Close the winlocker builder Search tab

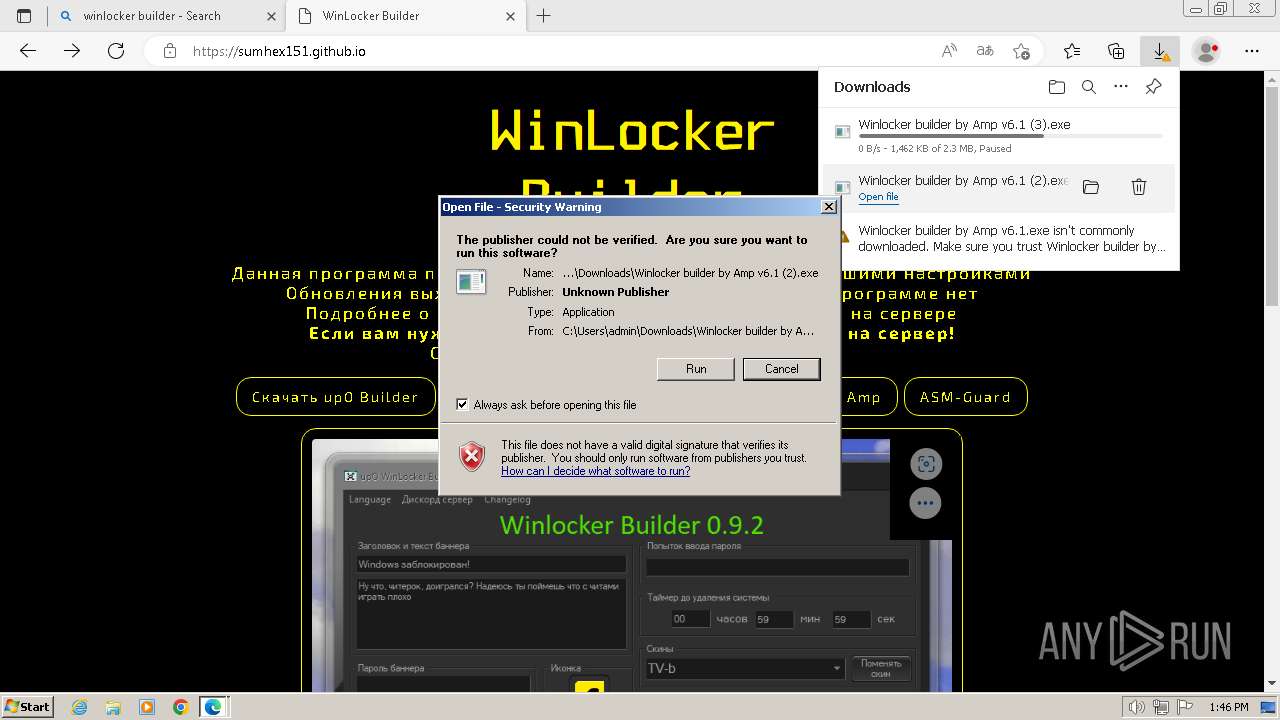pyautogui.click(x=271, y=16)
